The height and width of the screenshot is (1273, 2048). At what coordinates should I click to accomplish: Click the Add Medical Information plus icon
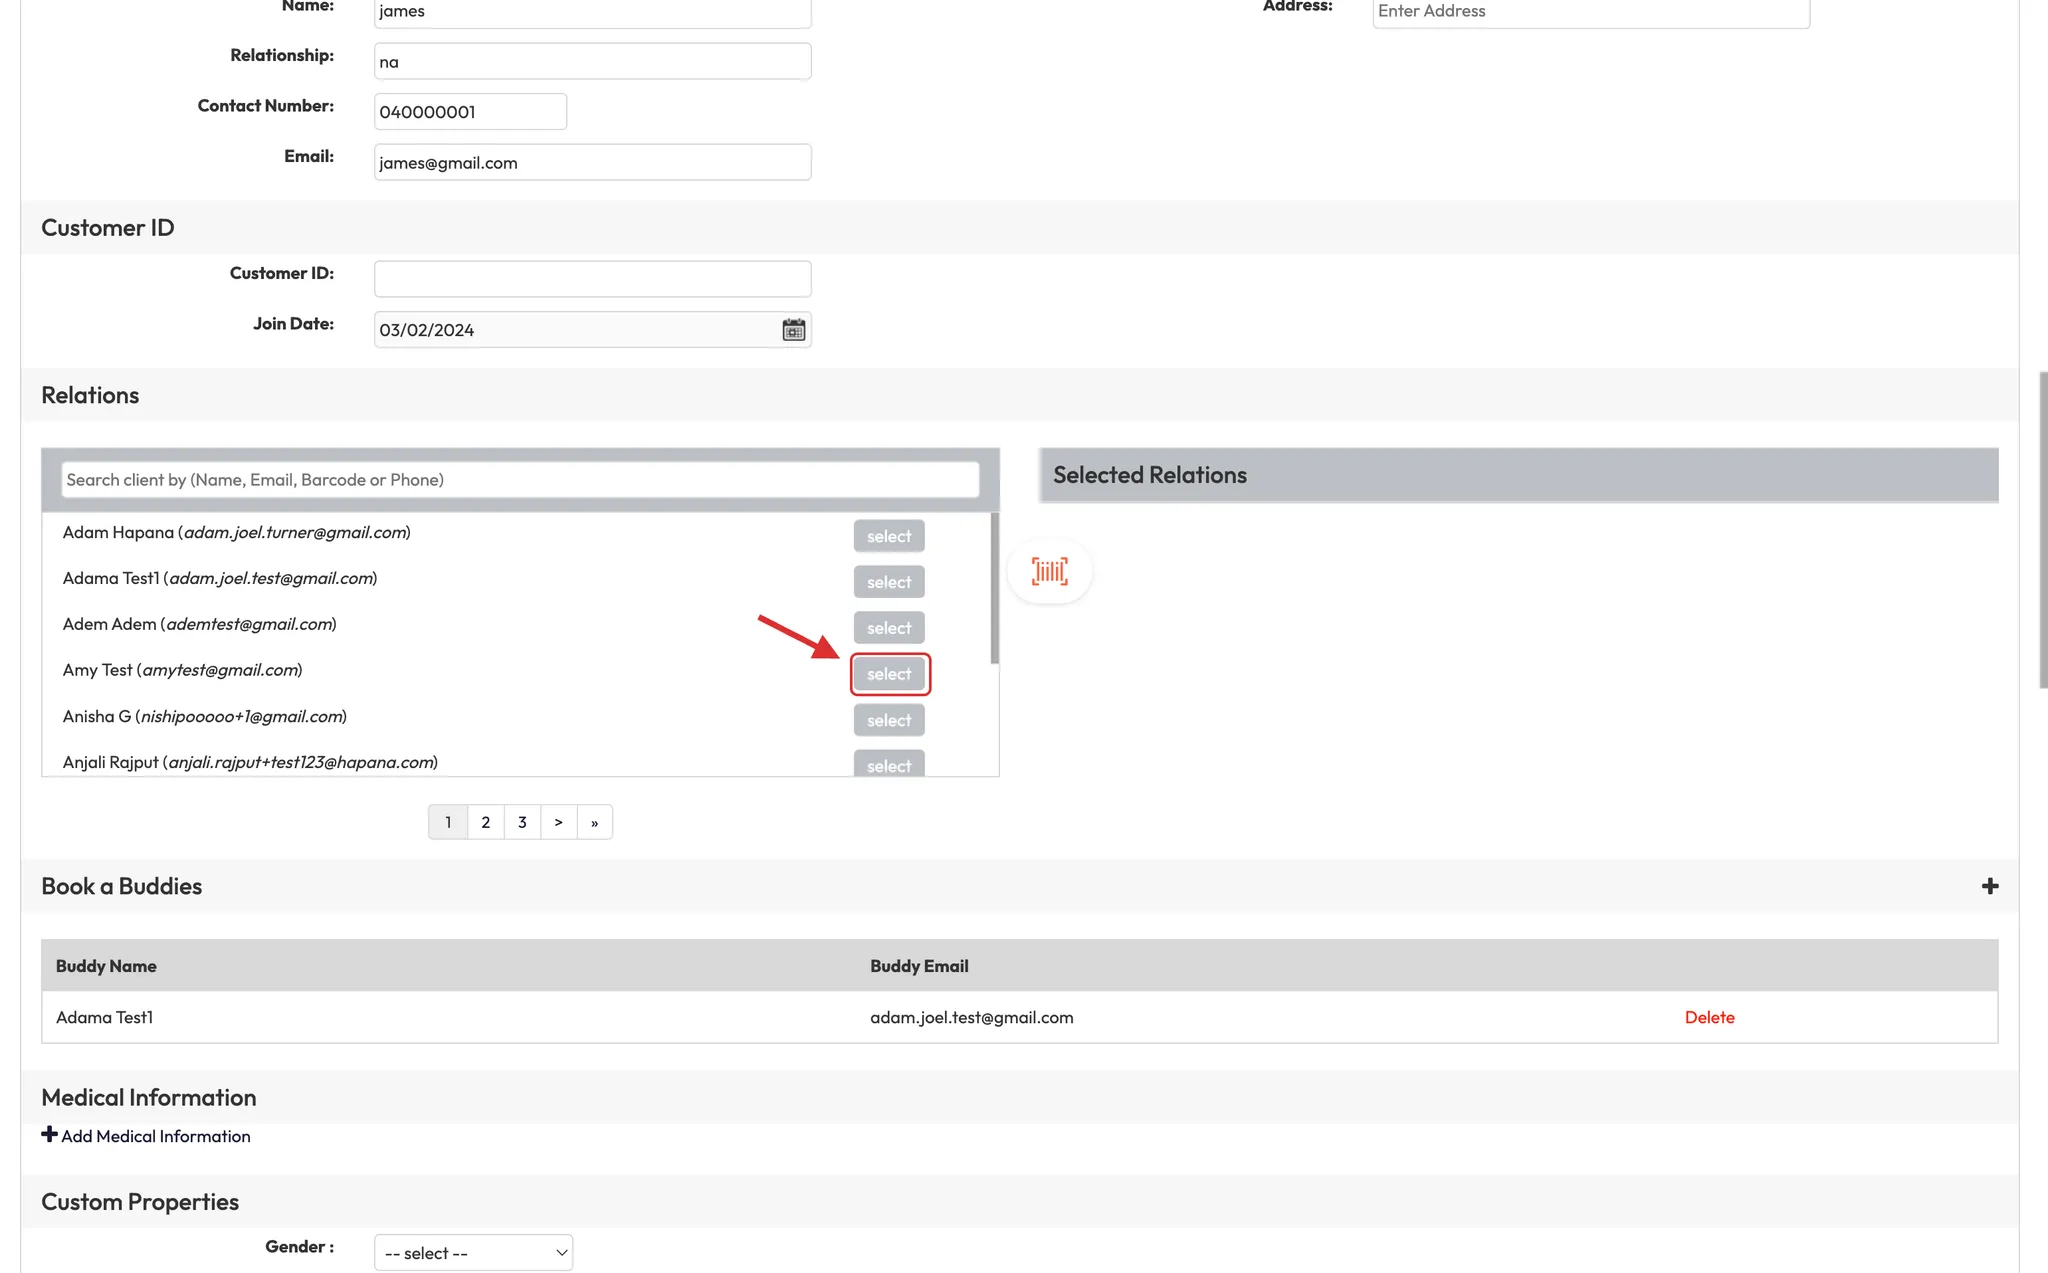click(x=49, y=1135)
